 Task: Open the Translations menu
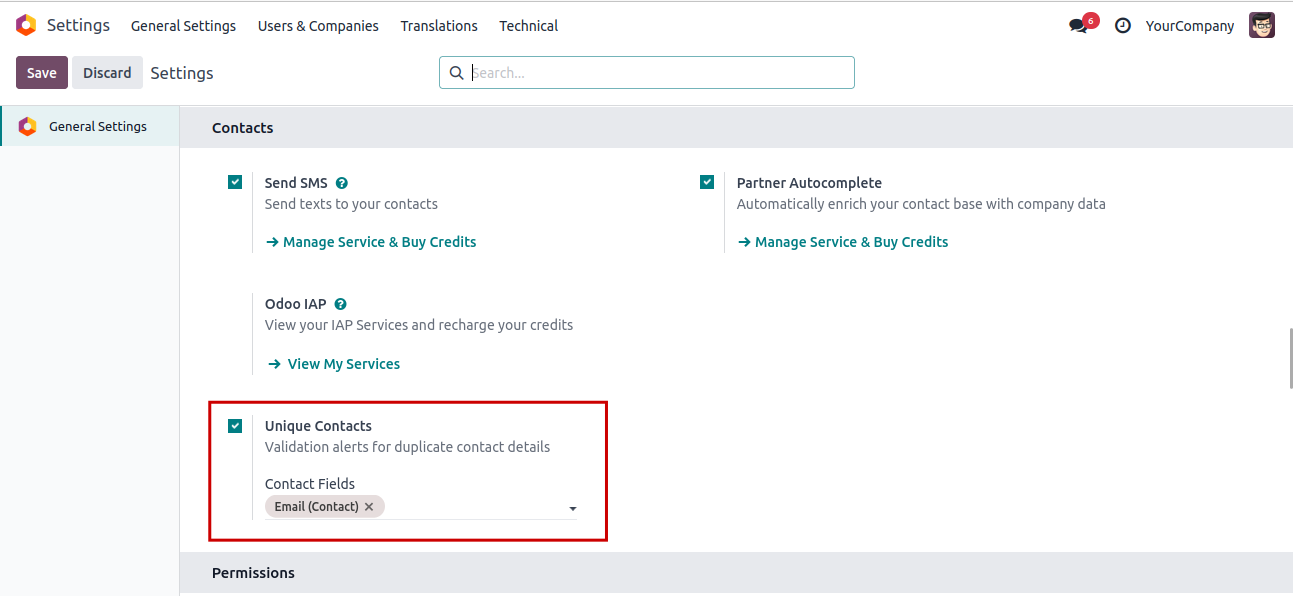click(439, 26)
